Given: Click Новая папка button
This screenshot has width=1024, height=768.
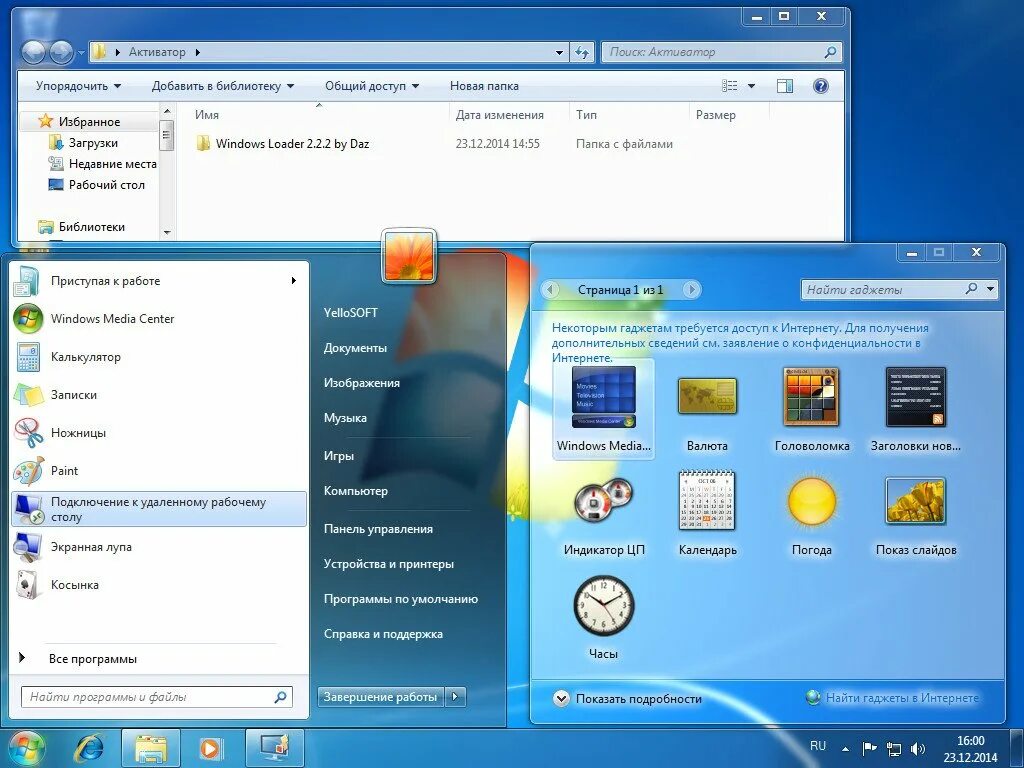Looking at the screenshot, I should pyautogui.click(x=484, y=86).
